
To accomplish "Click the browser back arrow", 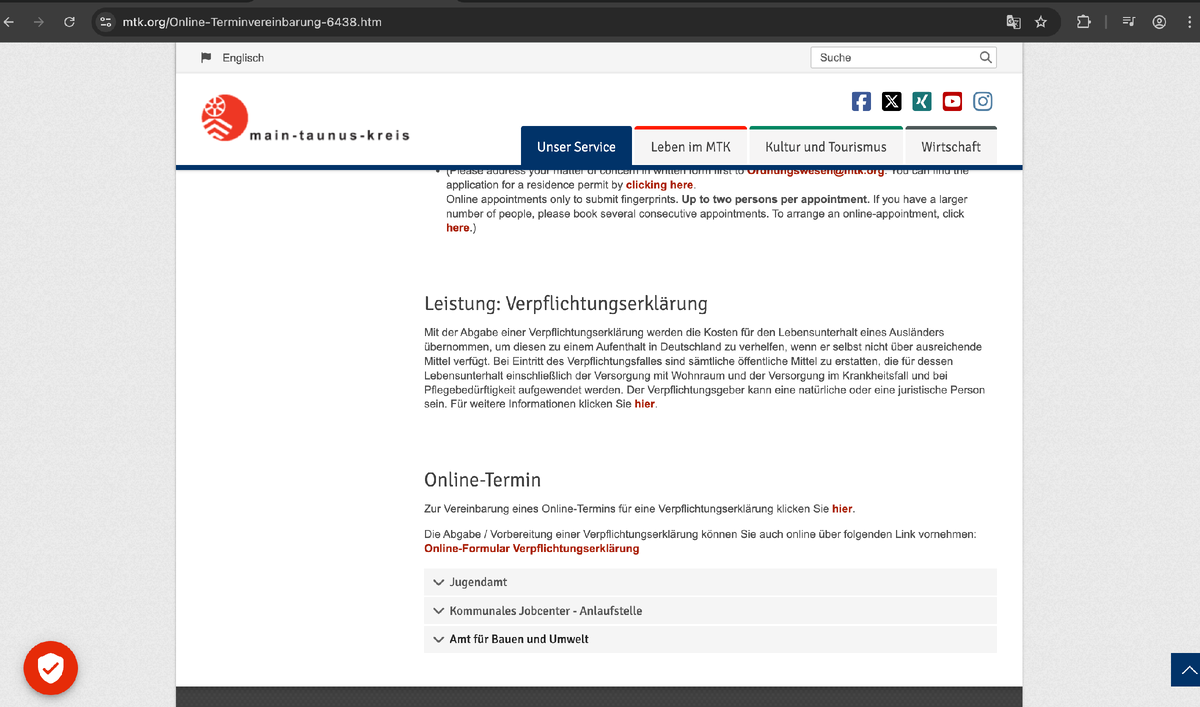I will point(9,21).
